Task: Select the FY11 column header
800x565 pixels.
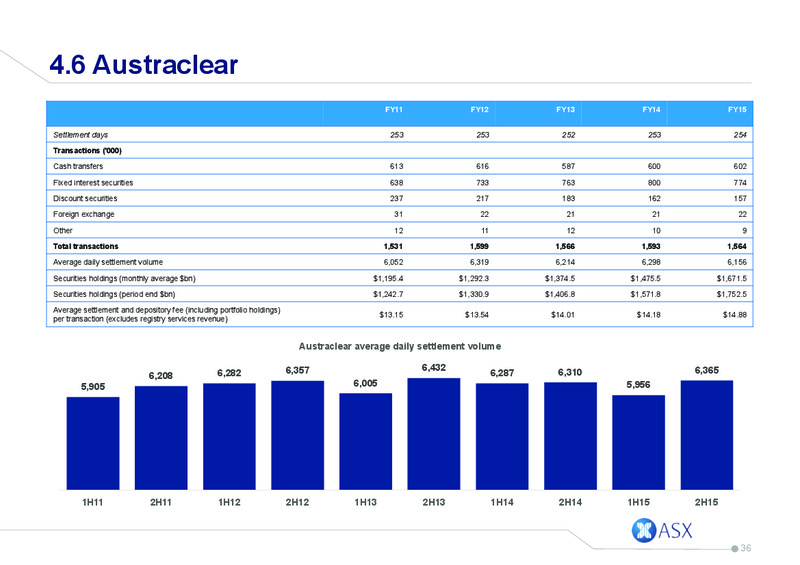Action: (393, 110)
